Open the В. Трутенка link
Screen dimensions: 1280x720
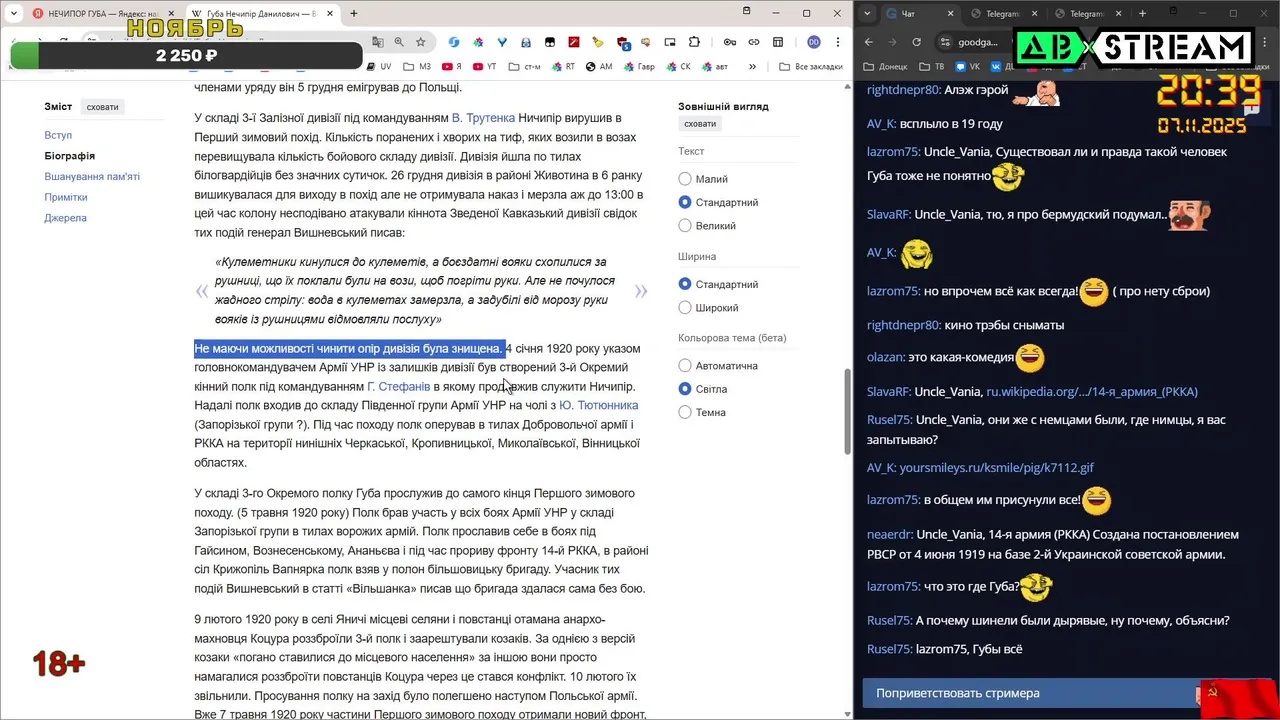click(x=483, y=118)
